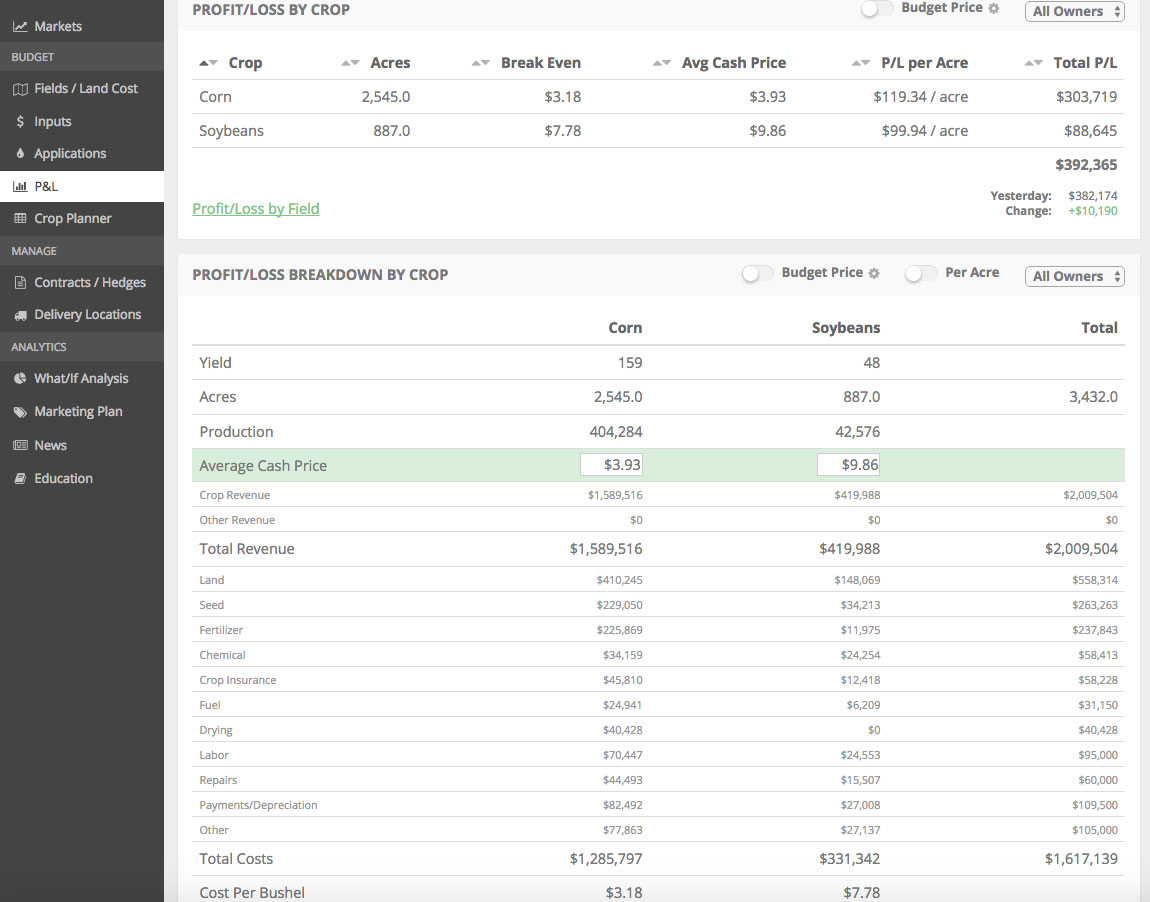Toggle Budget Price switch in Profit/Loss by Crop
Screen dimensions: 1150x902
tap(876, 9)
